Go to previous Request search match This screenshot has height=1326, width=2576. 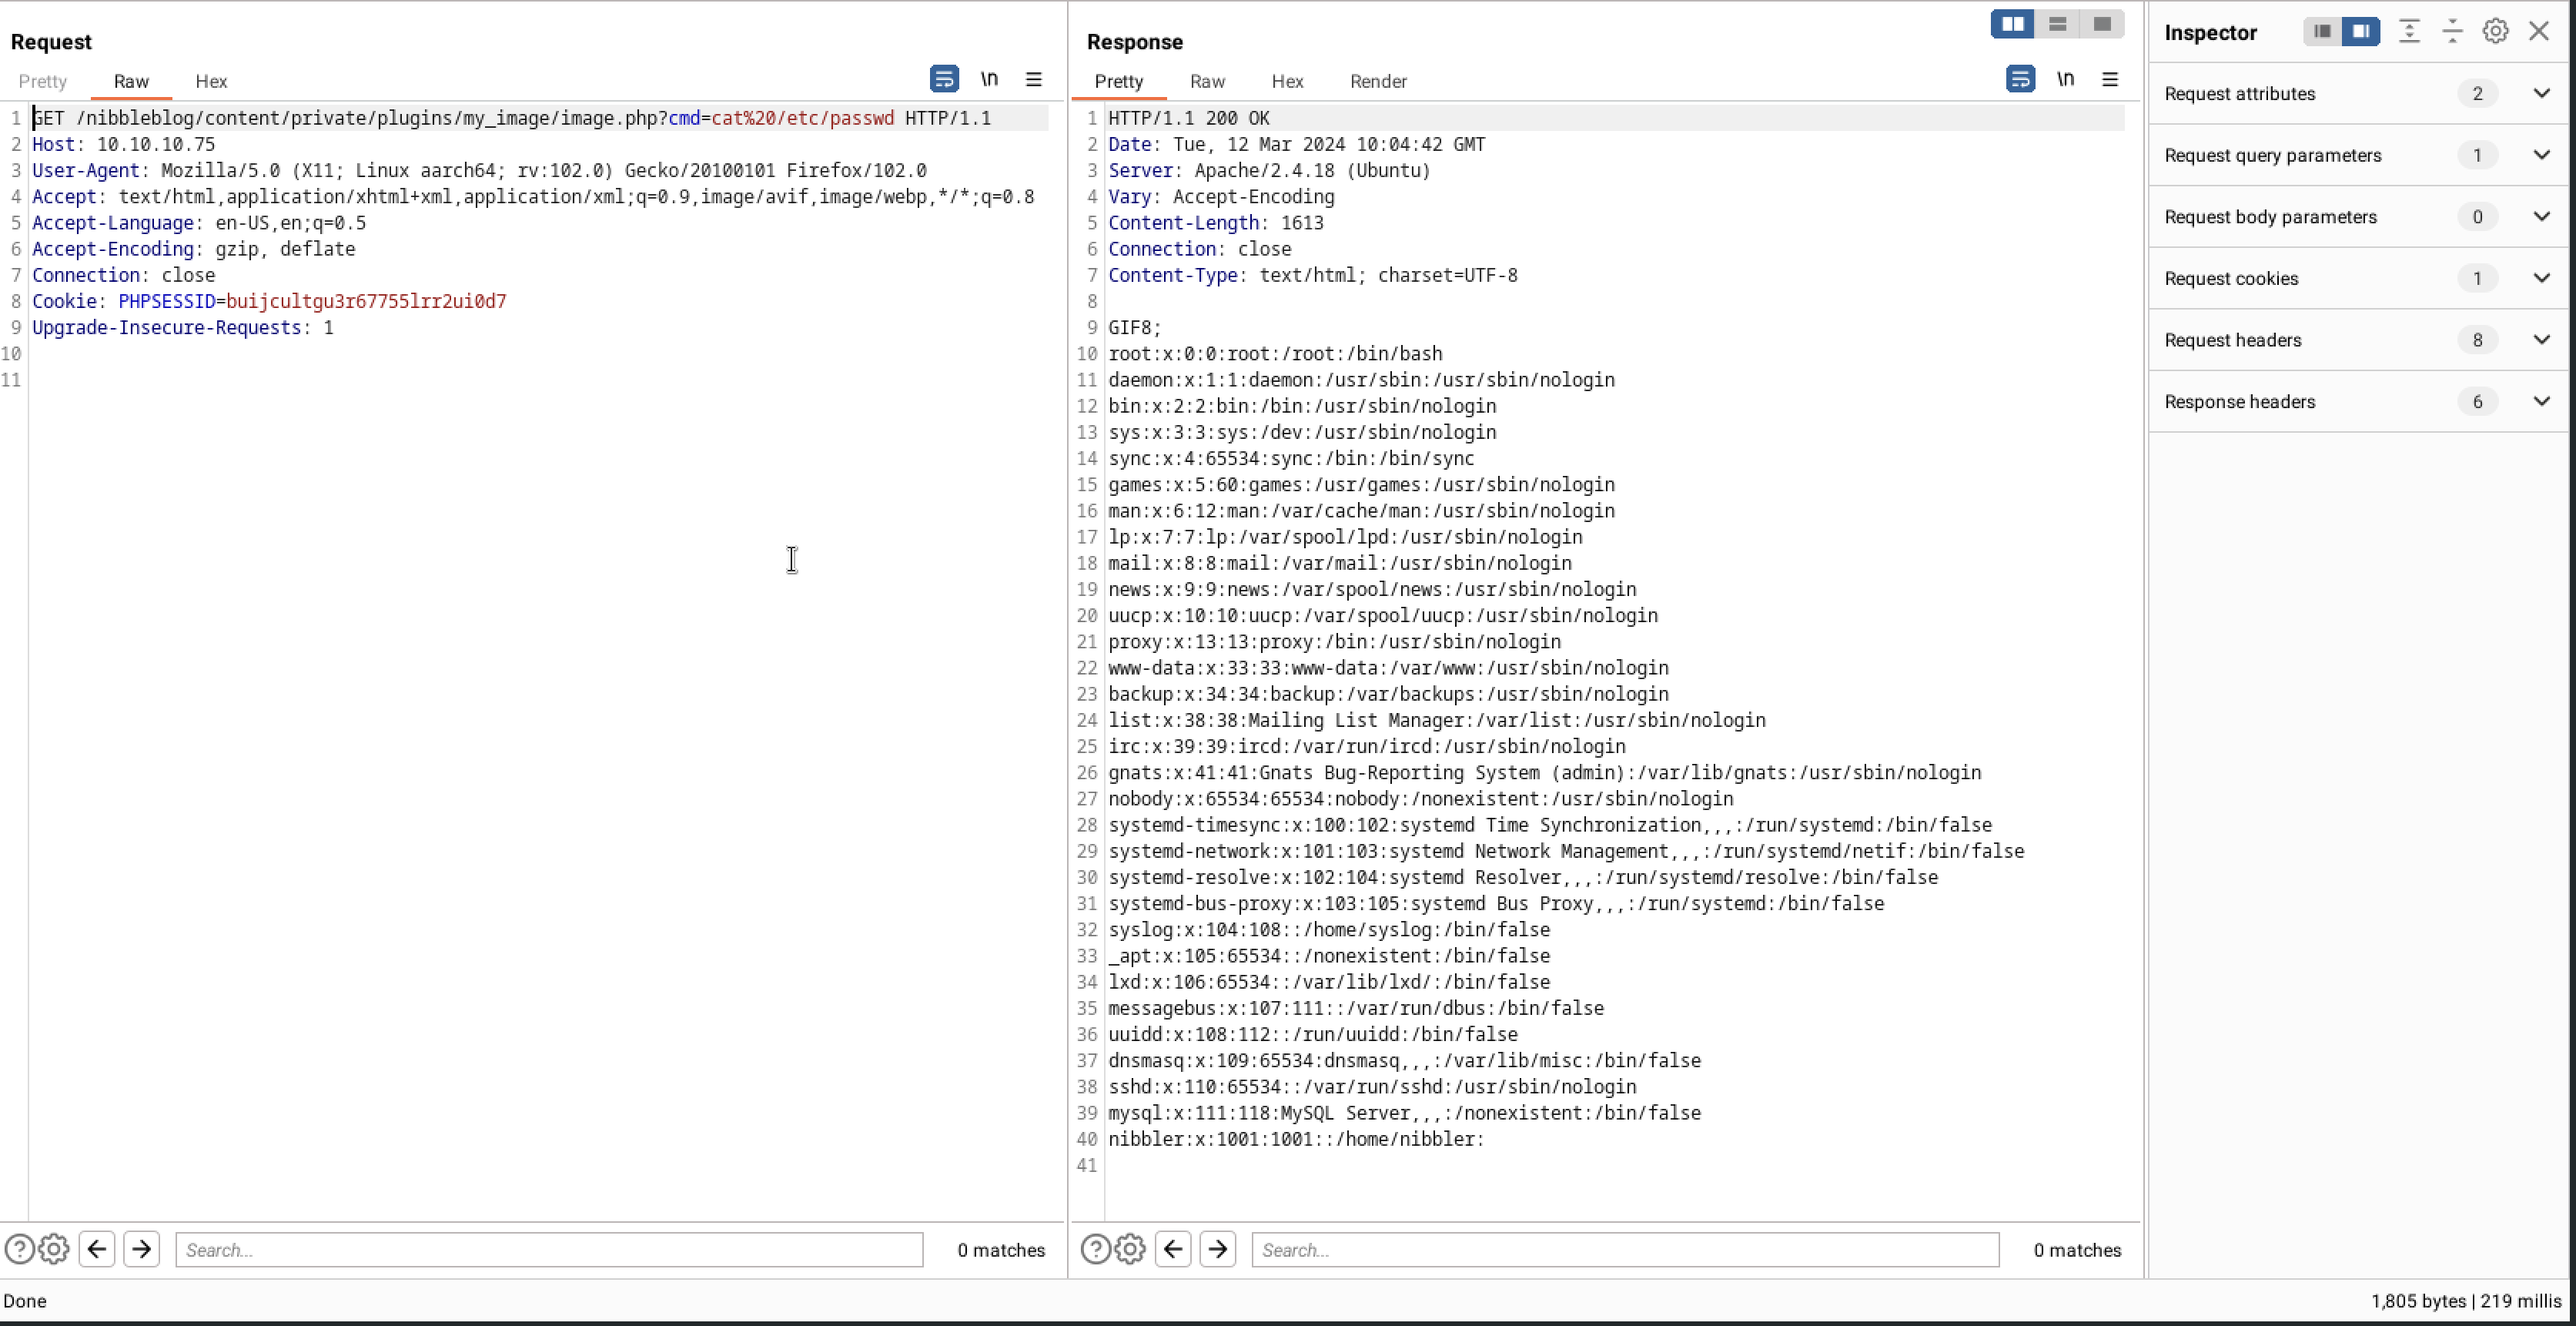pyautogui.click(x=97, y=1249)
